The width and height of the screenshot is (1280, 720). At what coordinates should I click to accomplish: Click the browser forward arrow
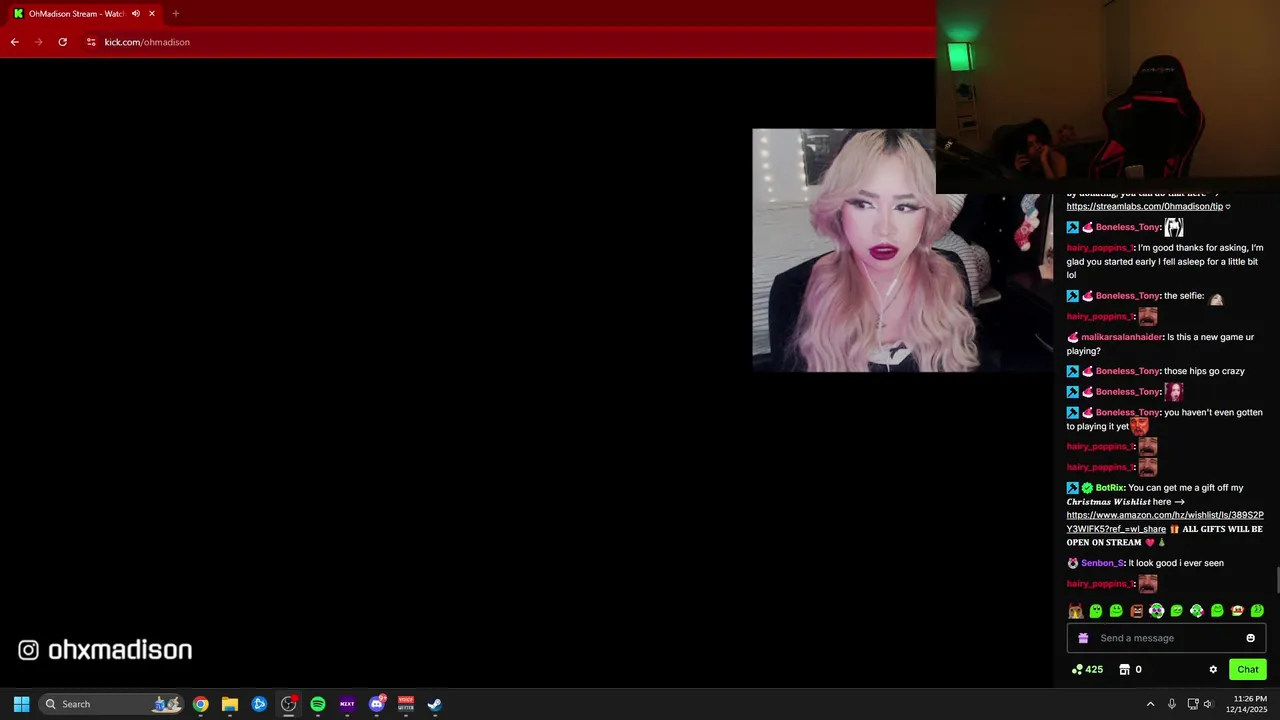pos(38,42)
